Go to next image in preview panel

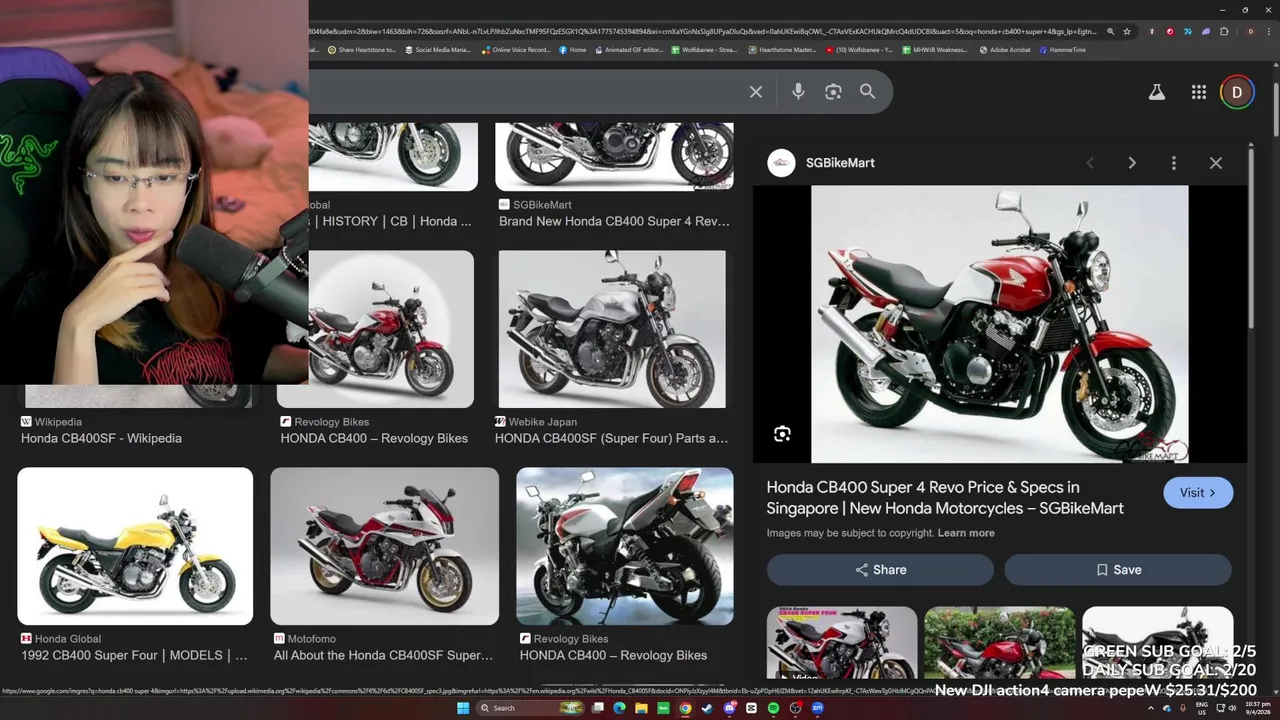[1132, 163]
